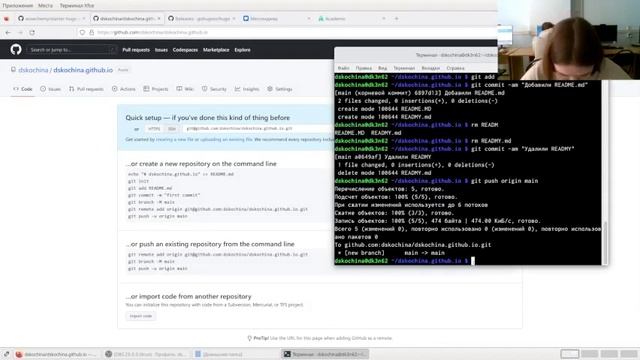Open the Security tab
The image size is (640, 360).
(214, 89)
